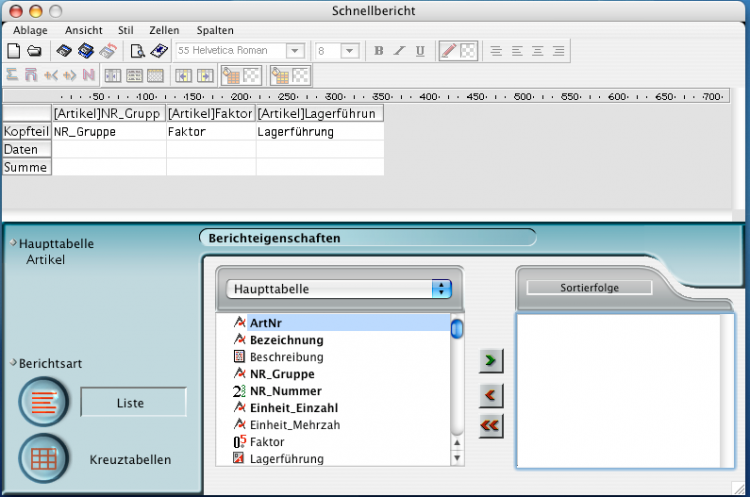Toggle italic formatting in toolbar

399,51
